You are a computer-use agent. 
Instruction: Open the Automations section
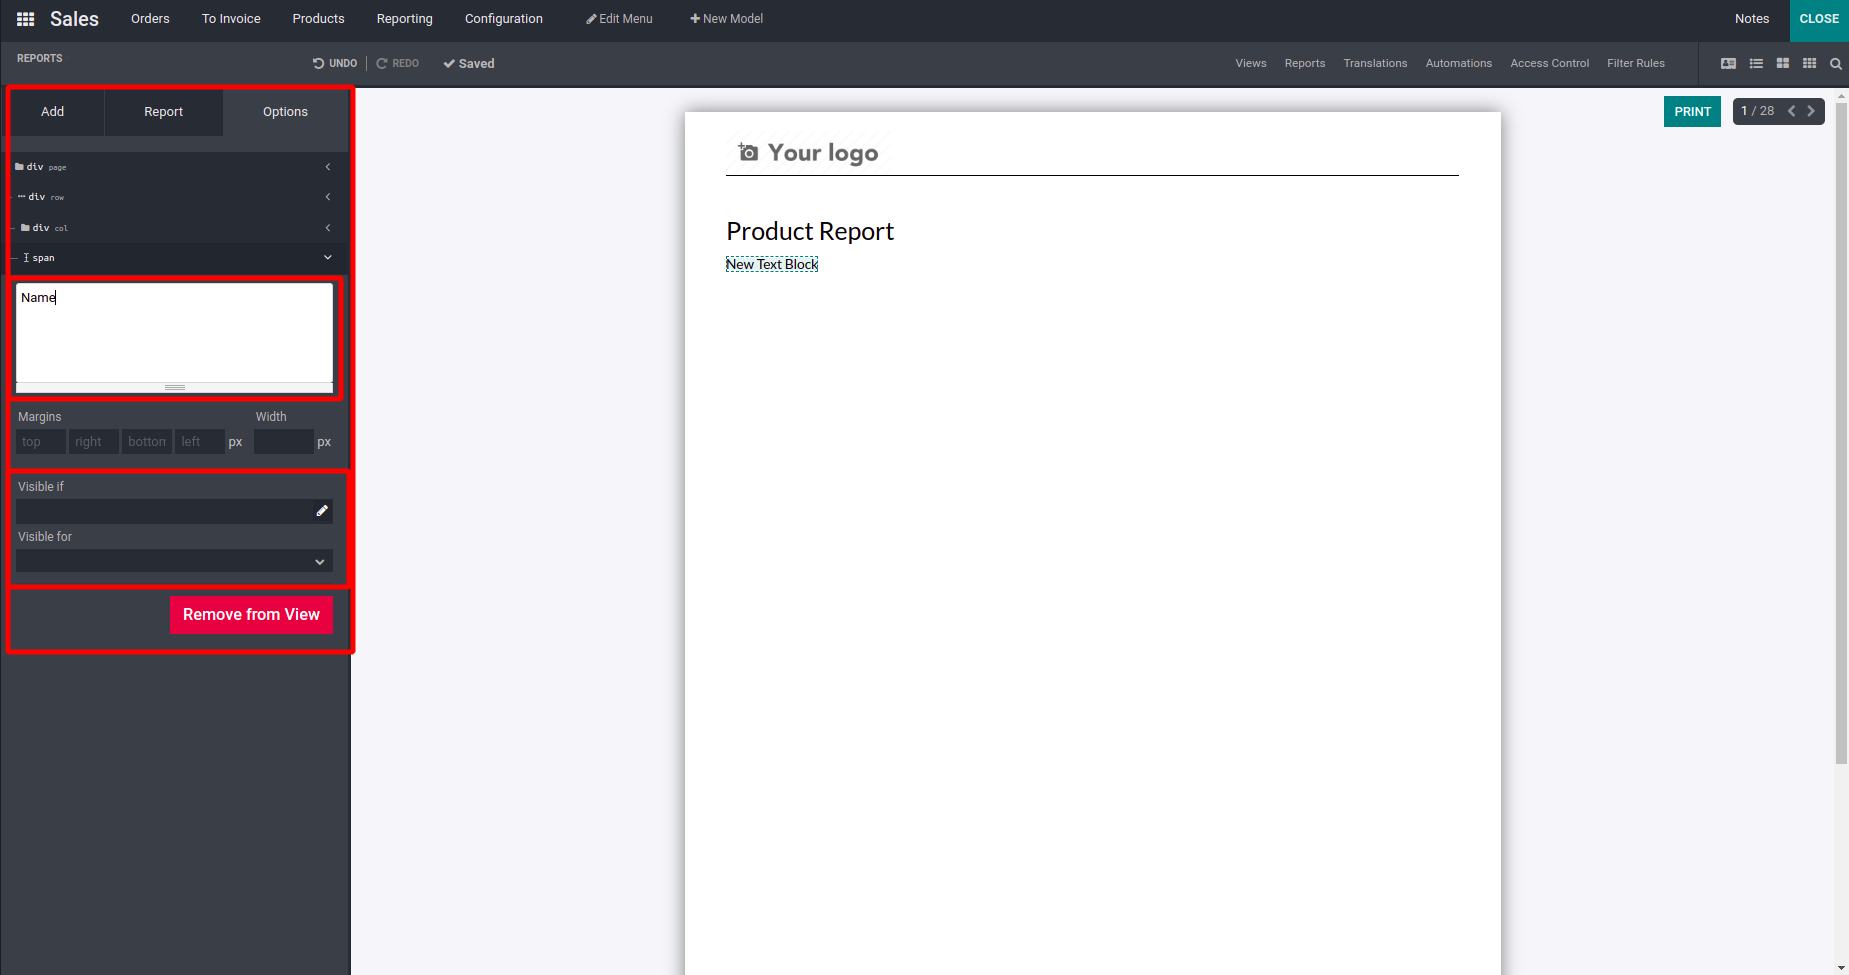(1459, 63)
